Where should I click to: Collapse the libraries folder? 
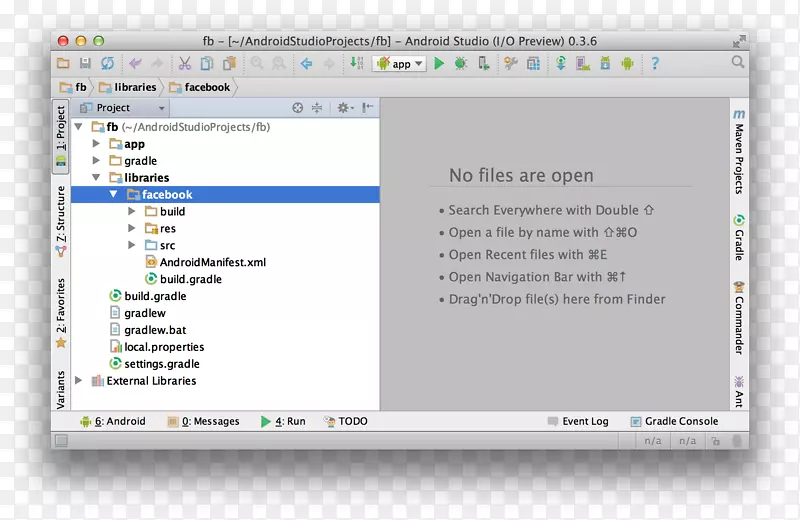click(96, 178)
